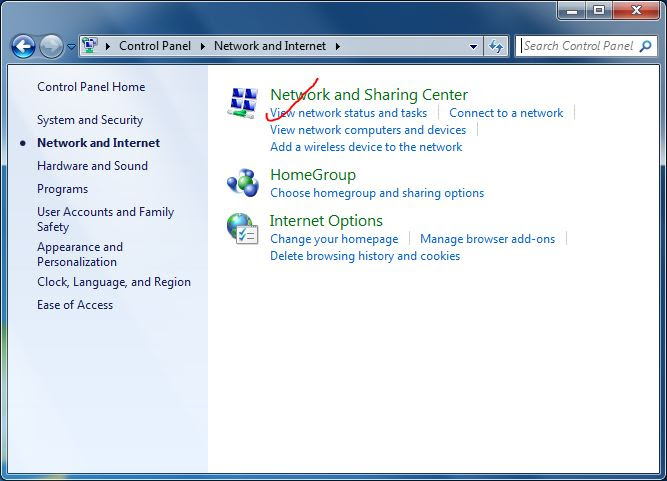Expand the arrow before Control Panel breadcrumb
This screenshot has height=481, width=667.
[108, 46]
